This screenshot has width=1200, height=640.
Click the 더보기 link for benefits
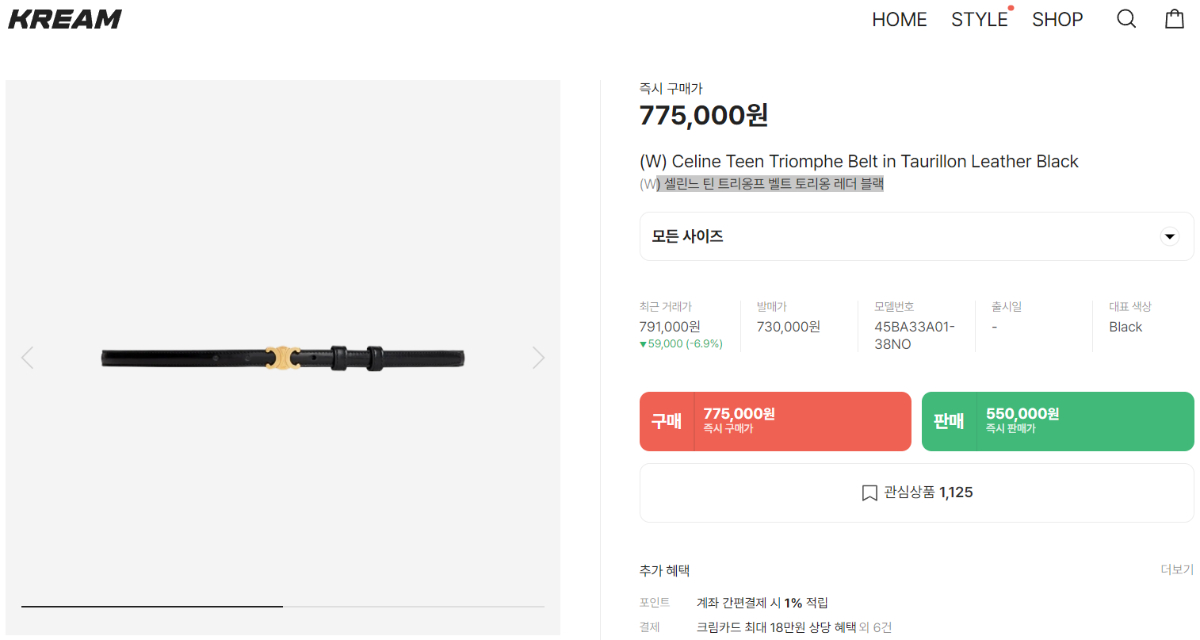[1176, 570]
